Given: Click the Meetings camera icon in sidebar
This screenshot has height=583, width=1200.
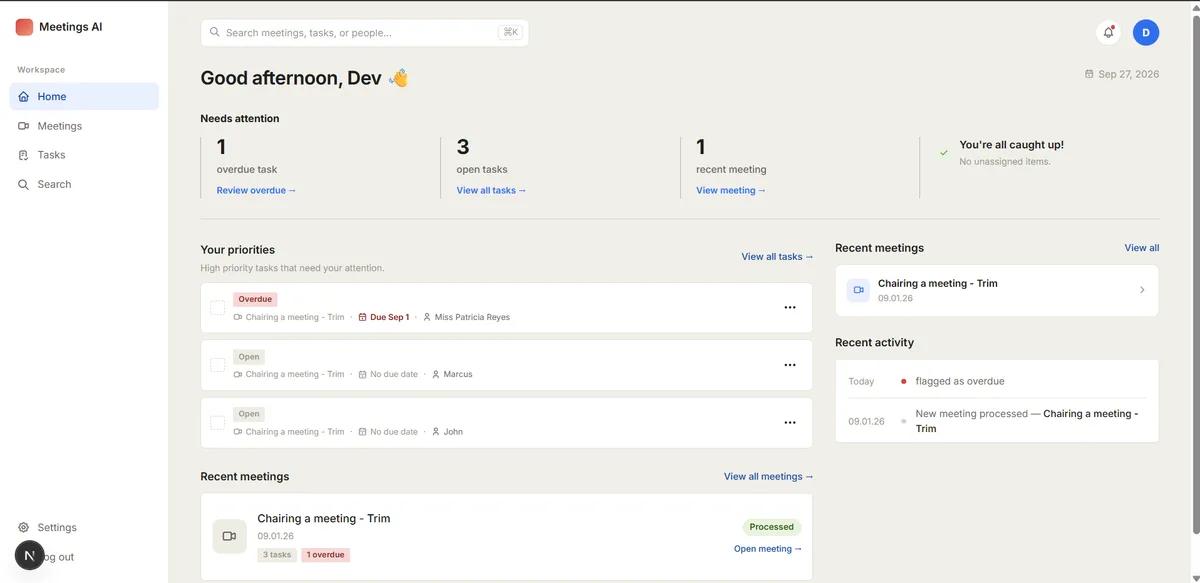Looking at the screenshot, I should 24,126.
